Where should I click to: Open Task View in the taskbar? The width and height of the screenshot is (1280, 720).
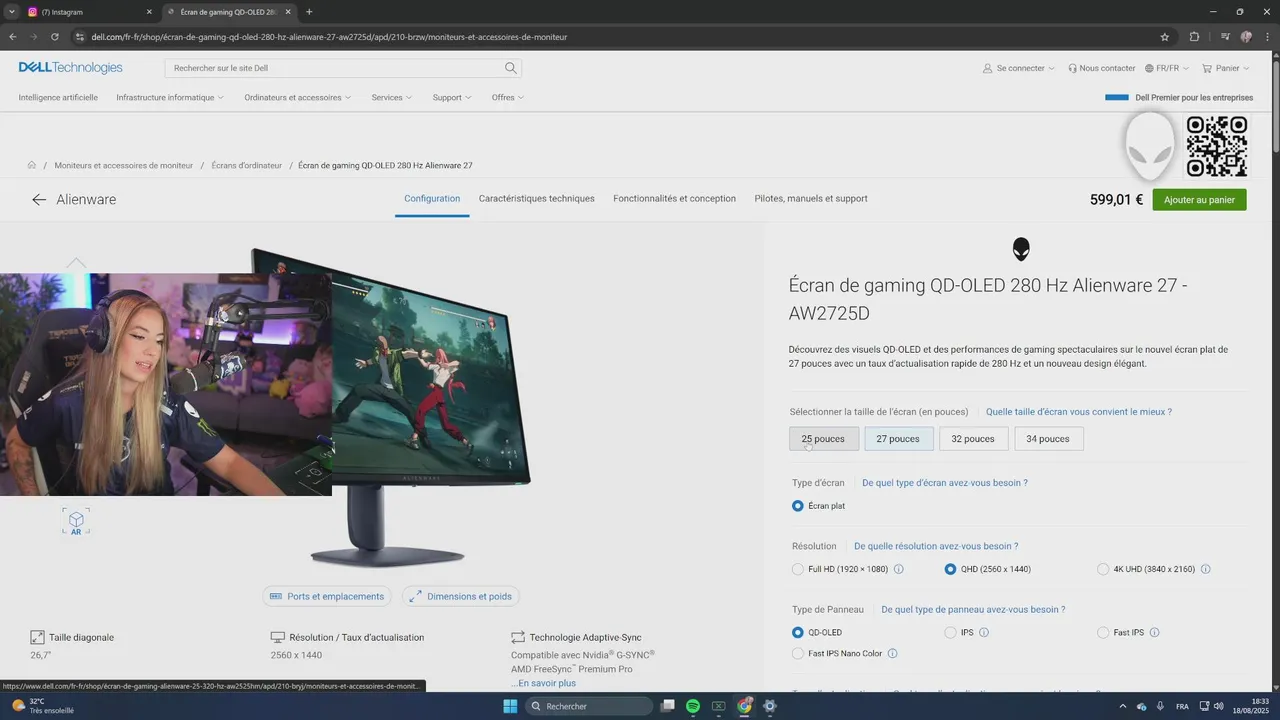pyautogui.click(x=668, y=706)
